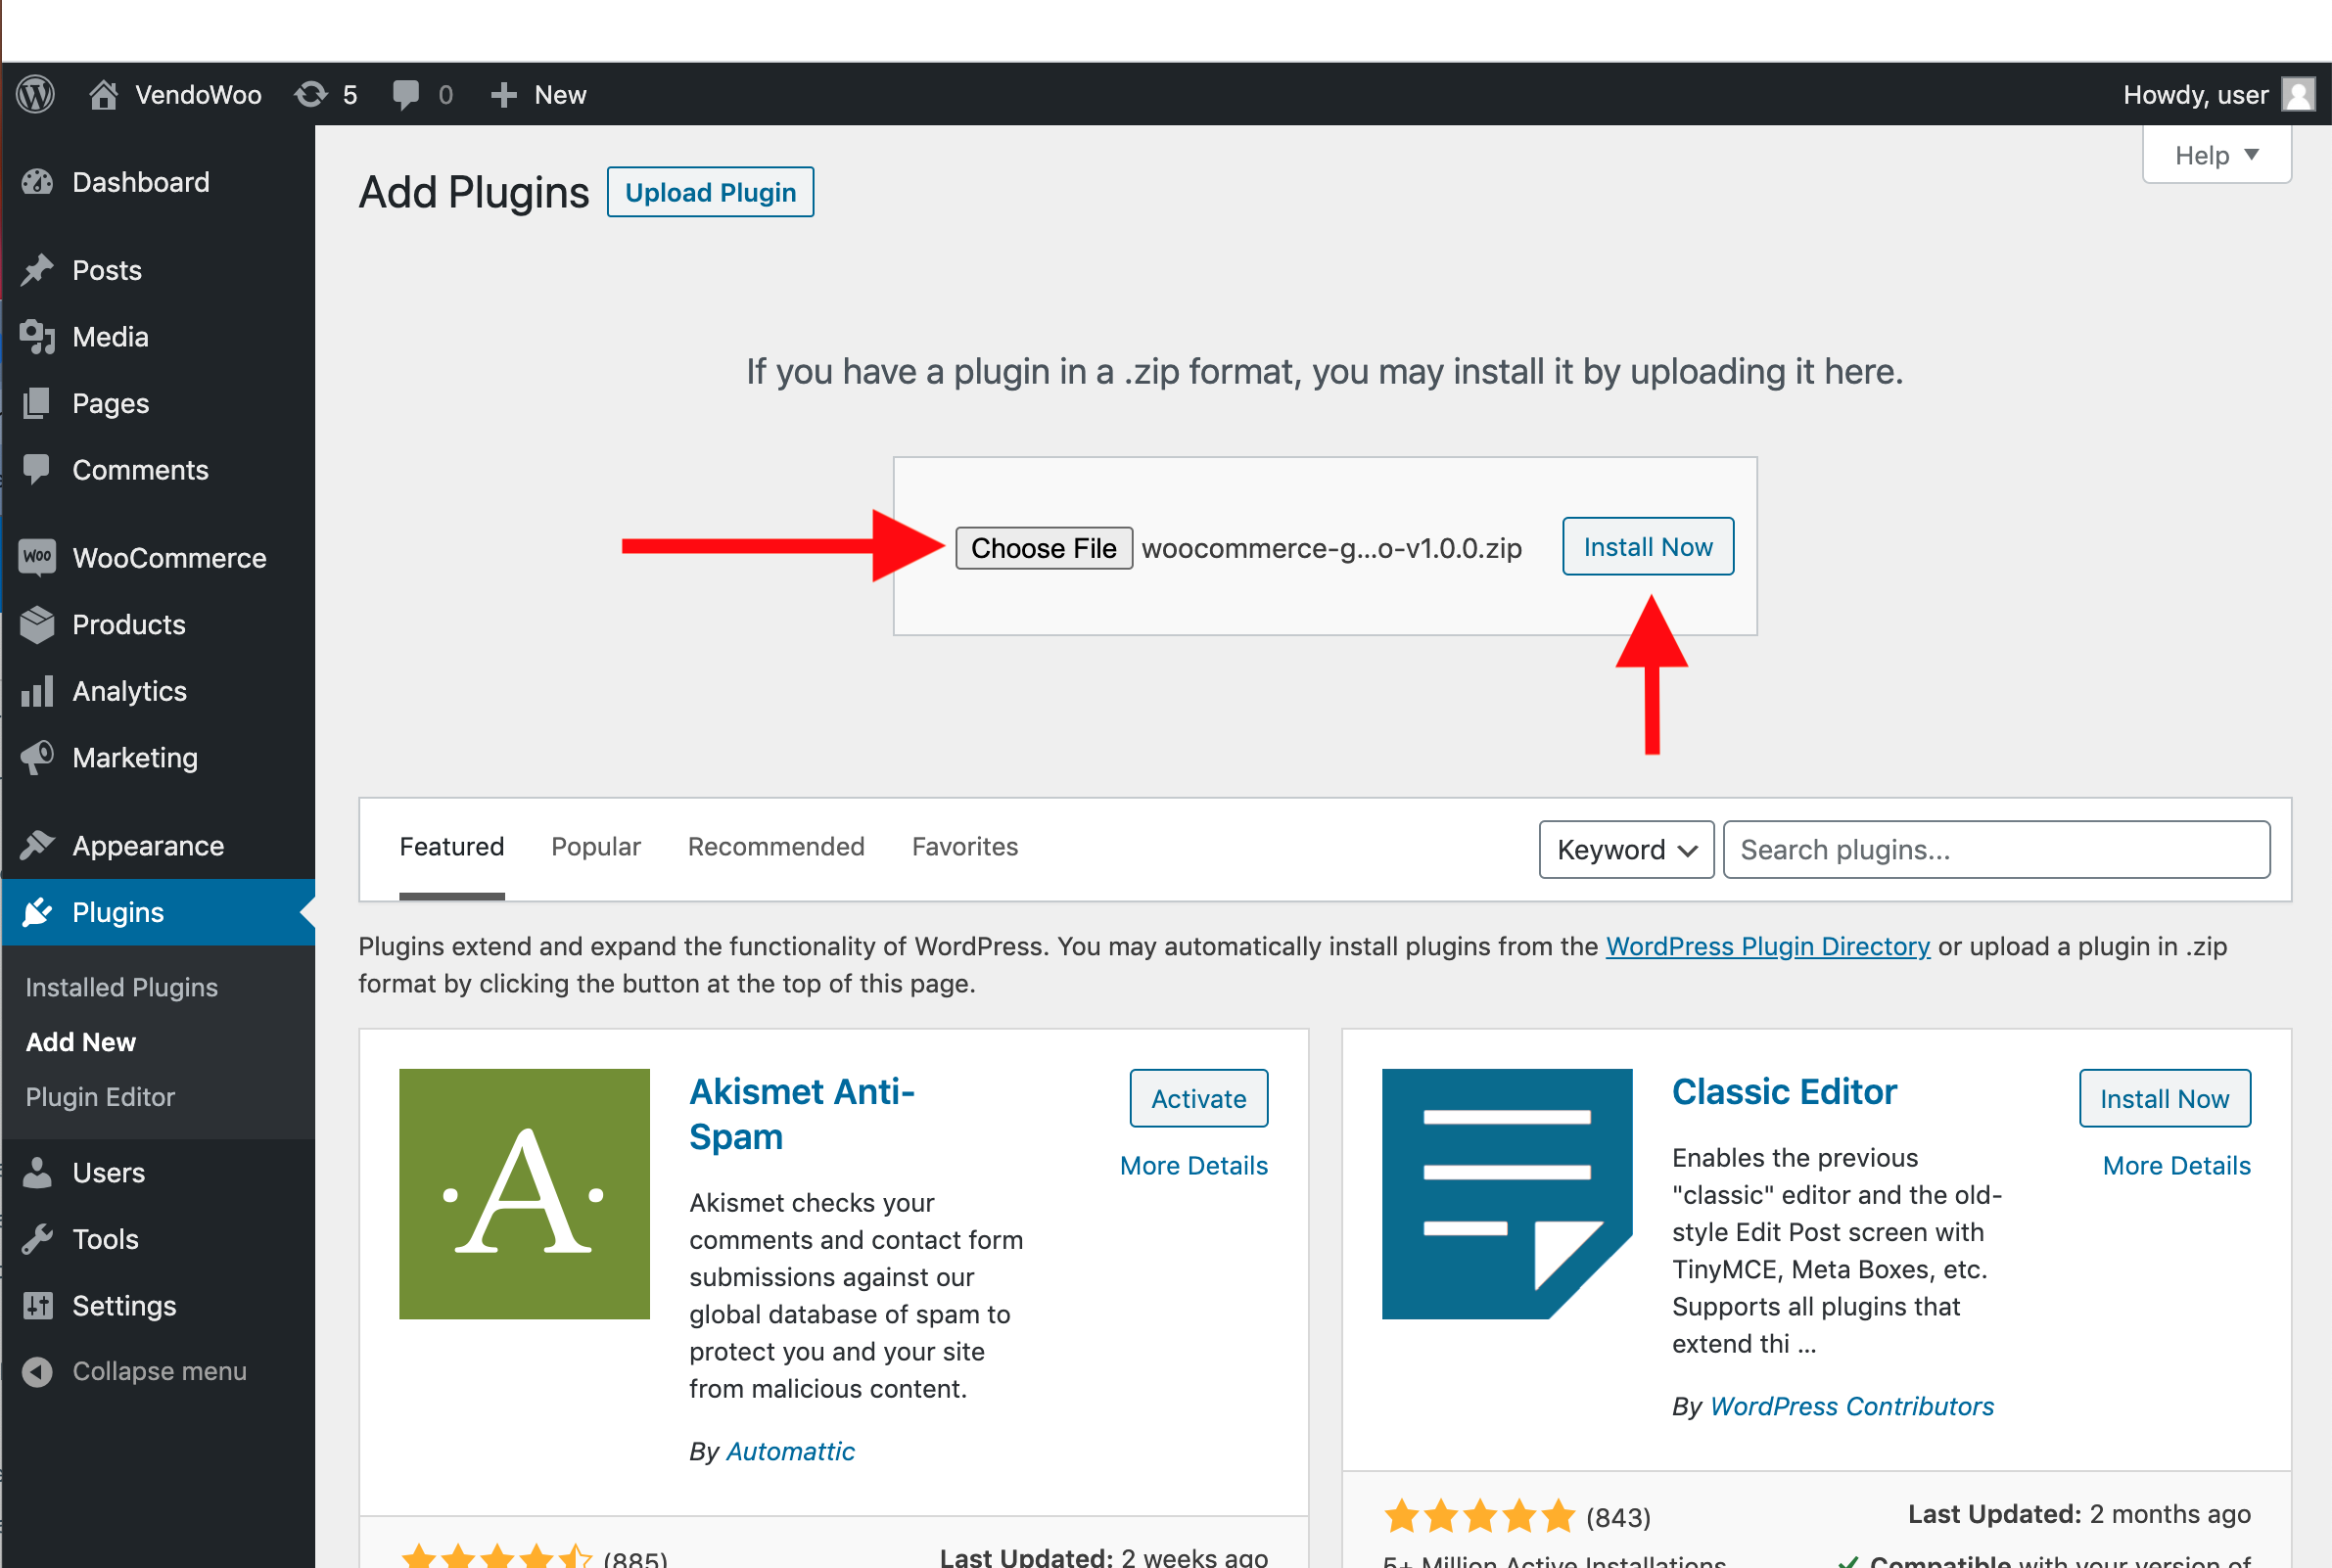Click the comments bubble icon in admin bar
Viewport: 2332px width, 1568px height.
[x=406, y=95]
